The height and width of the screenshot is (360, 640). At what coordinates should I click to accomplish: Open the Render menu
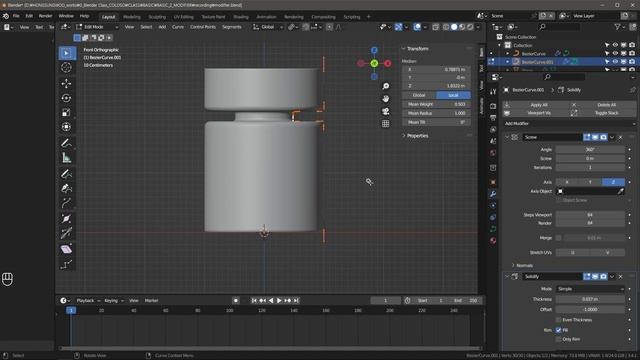pyautogui.click(x=45, y=16)
